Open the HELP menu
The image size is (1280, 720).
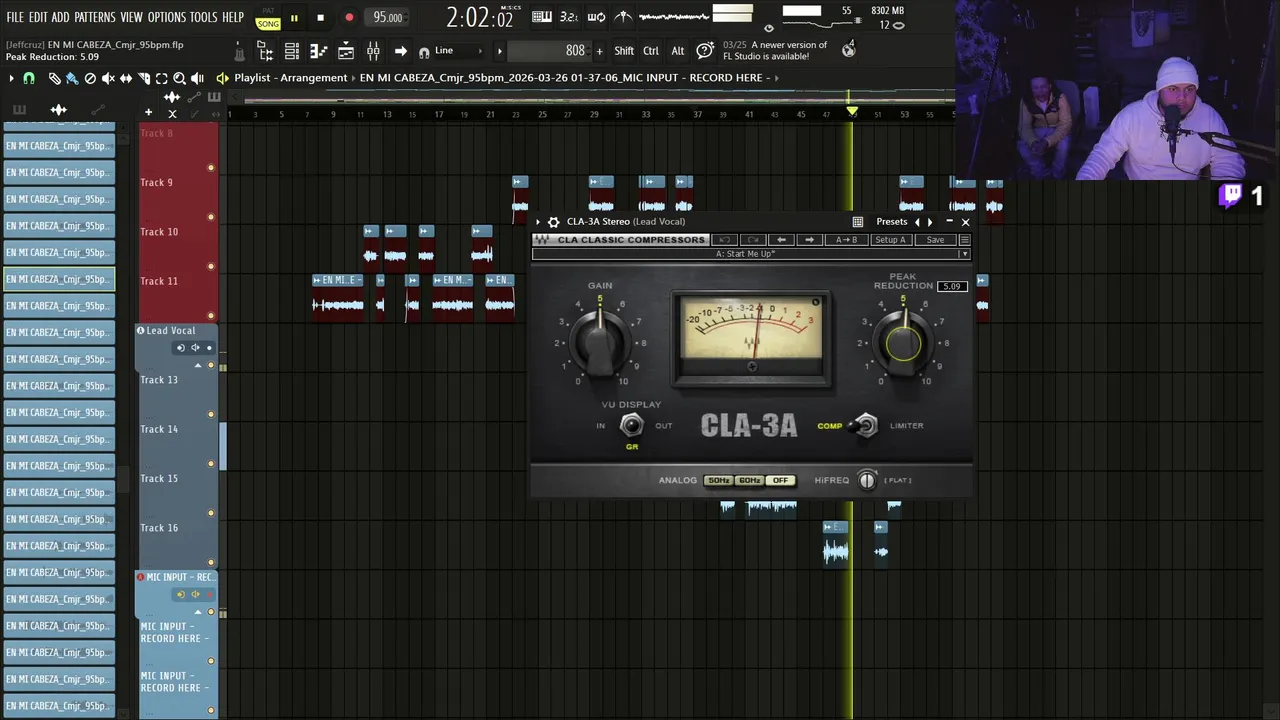coord(233,18)
